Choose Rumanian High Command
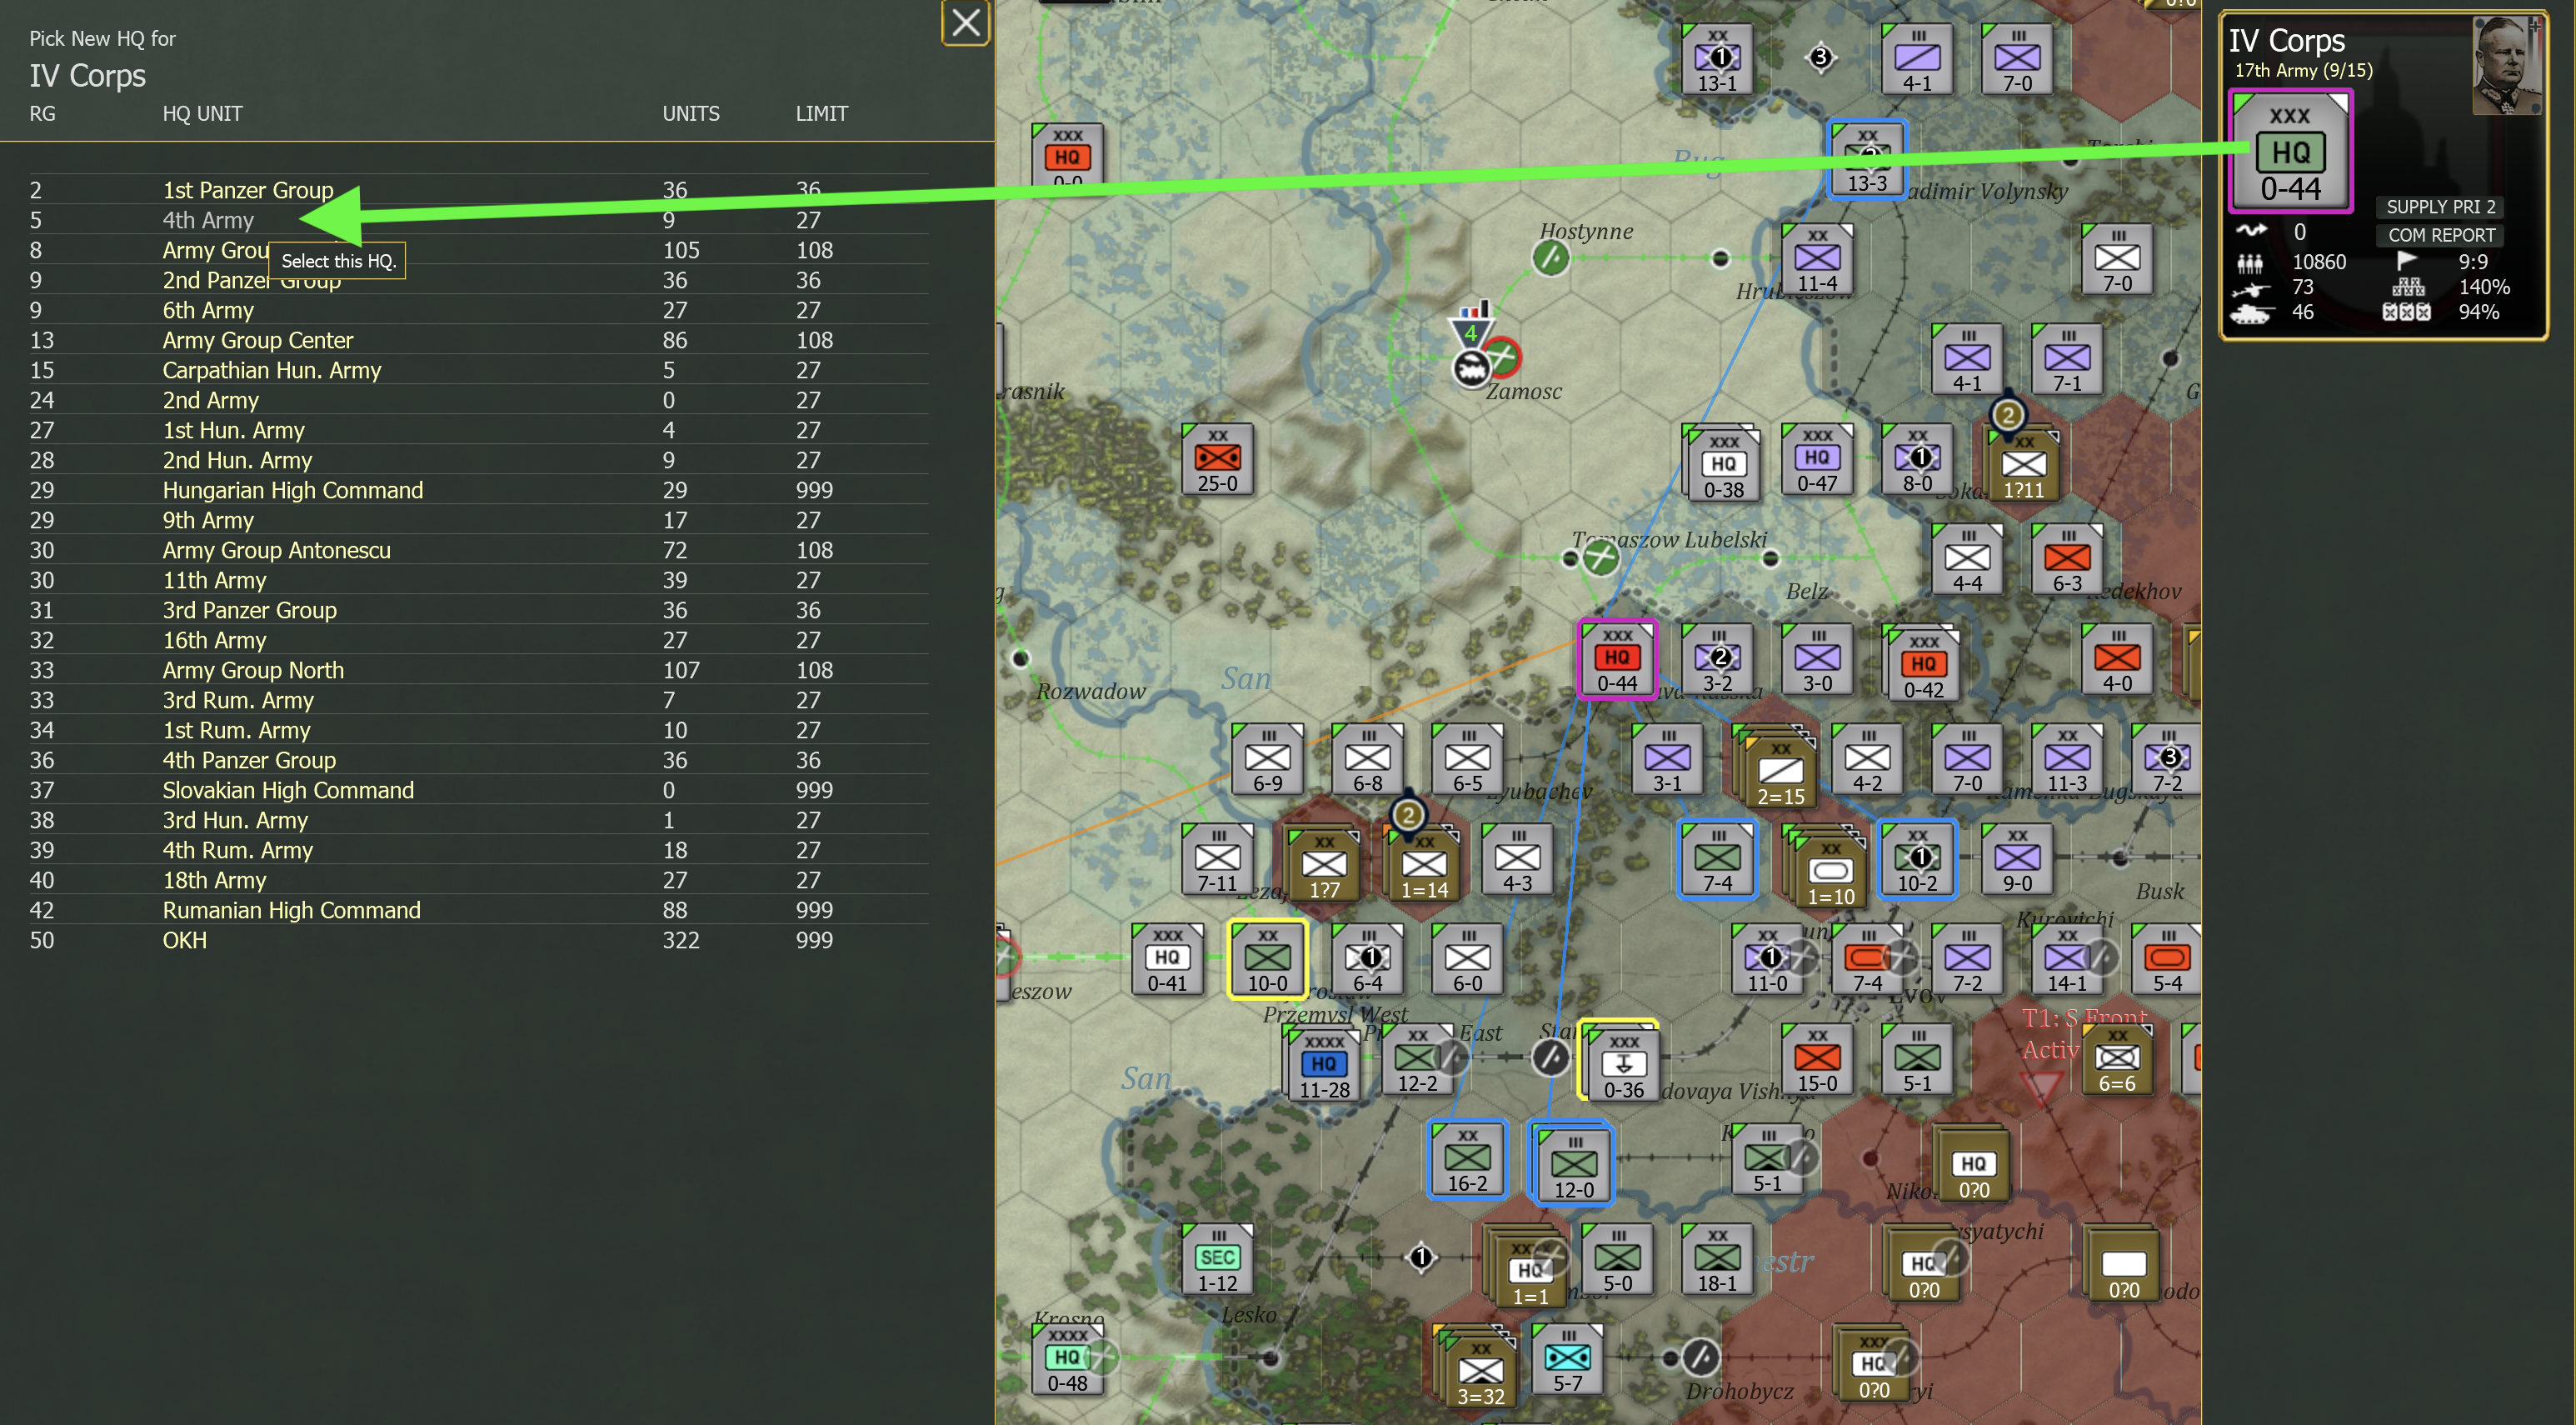2576x1425 pixels. click(x=478, y=910)
